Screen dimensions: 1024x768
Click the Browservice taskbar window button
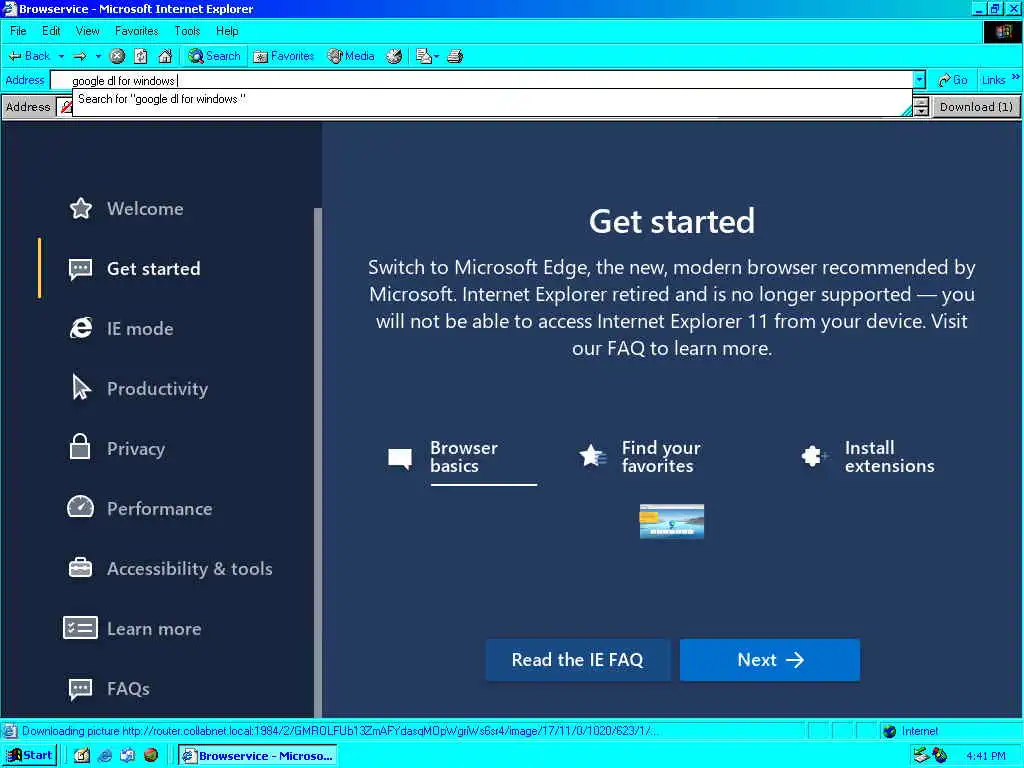pyautogui.click(x=258, y=756)
